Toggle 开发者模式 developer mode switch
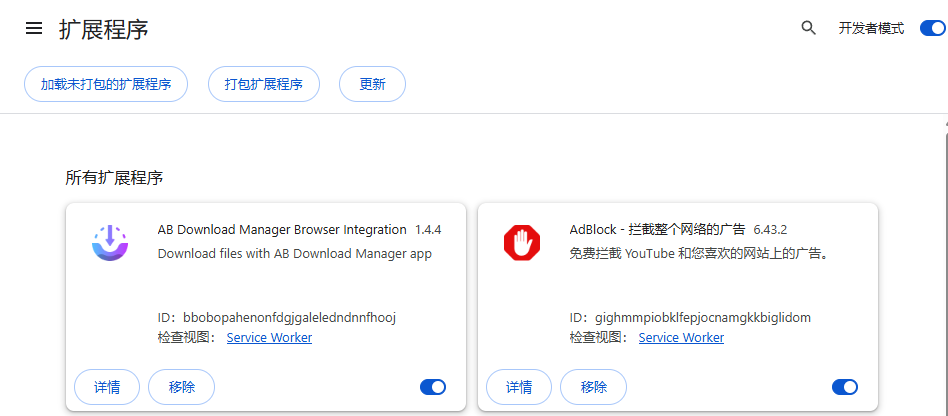The height and width of the screenshot is (416, 948). coord(933,28)
